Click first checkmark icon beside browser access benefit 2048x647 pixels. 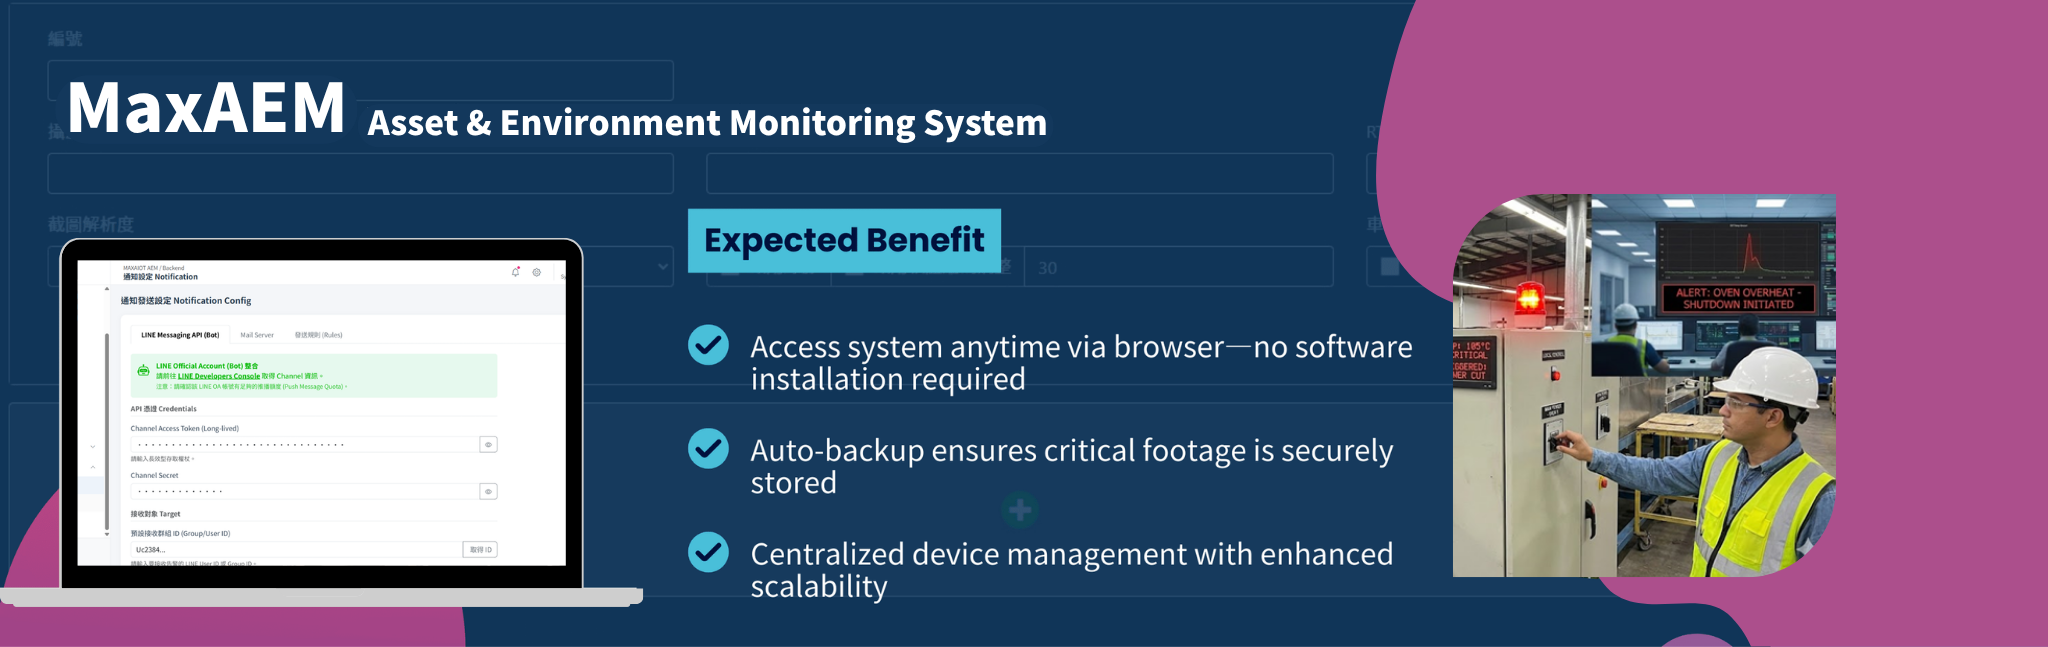pyautogui.click(x=708, y=345)
